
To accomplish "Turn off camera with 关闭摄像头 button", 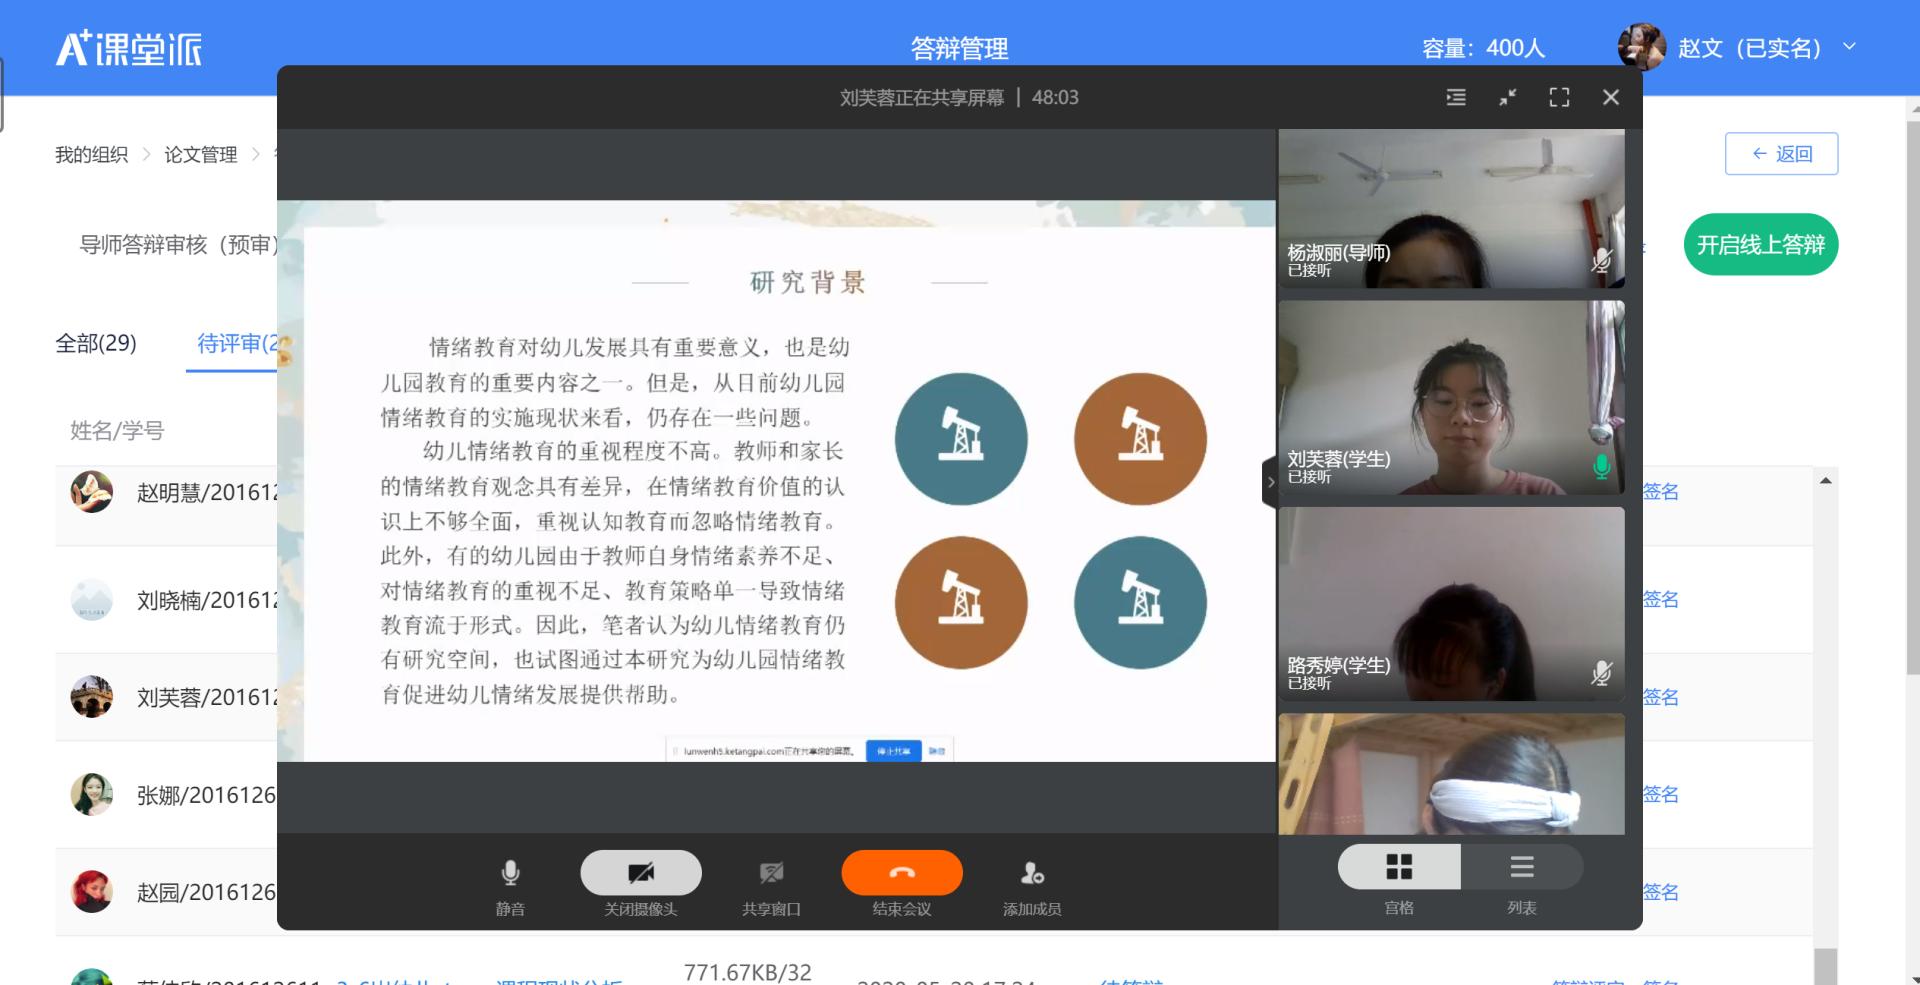I will (640, 873).
